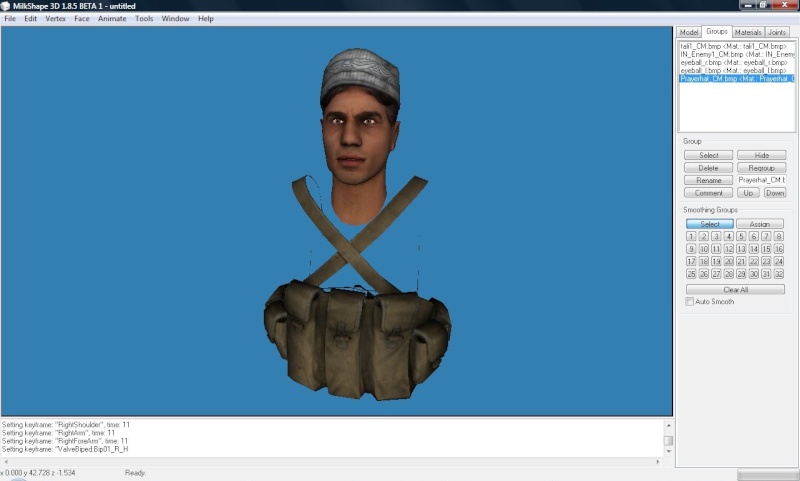The image size is (800, 481).
Task: Switch to the Groups tab
Action: pos(717,31)
